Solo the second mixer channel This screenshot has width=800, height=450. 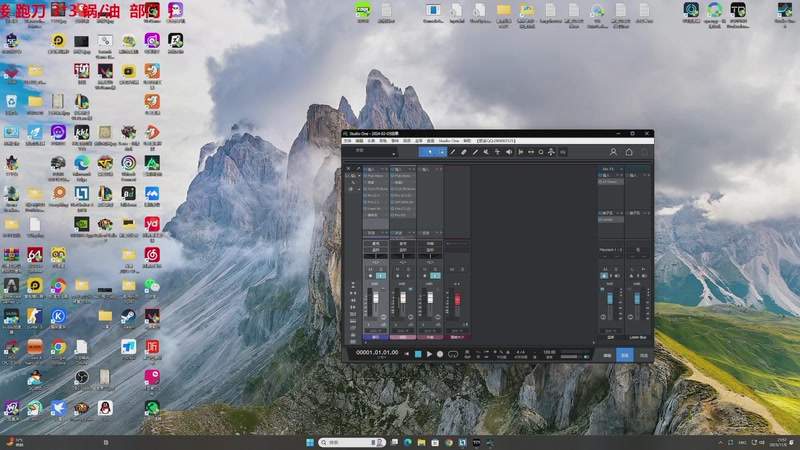pos(408,267)
